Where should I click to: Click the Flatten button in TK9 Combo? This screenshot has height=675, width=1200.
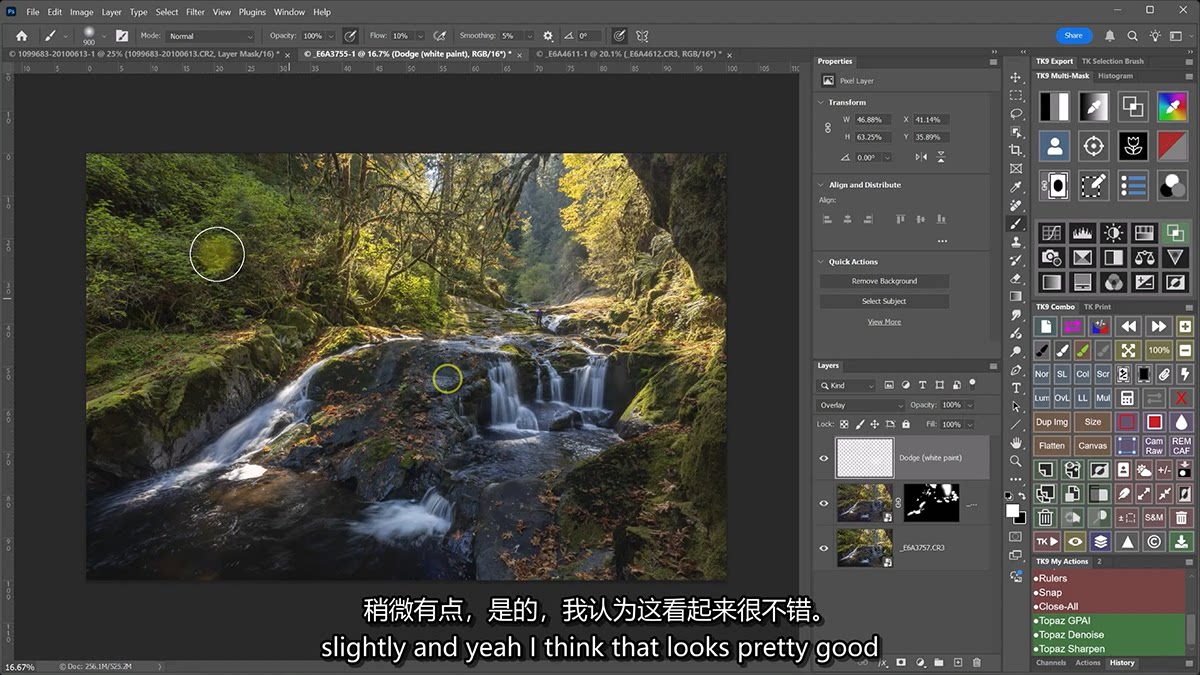1051,446
